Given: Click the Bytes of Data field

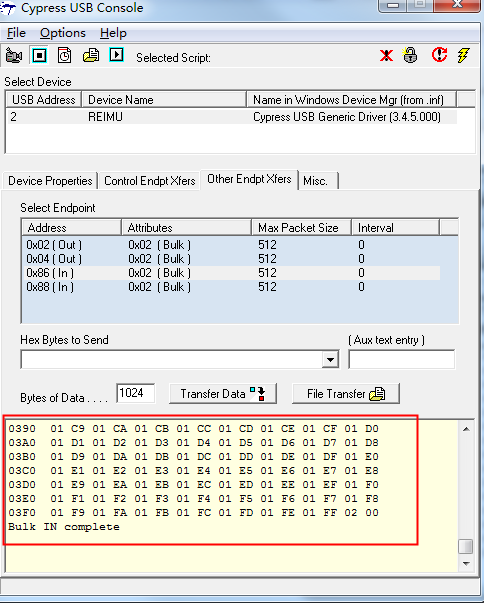Looking at the screenshot, I should click(x=135, y=393).
